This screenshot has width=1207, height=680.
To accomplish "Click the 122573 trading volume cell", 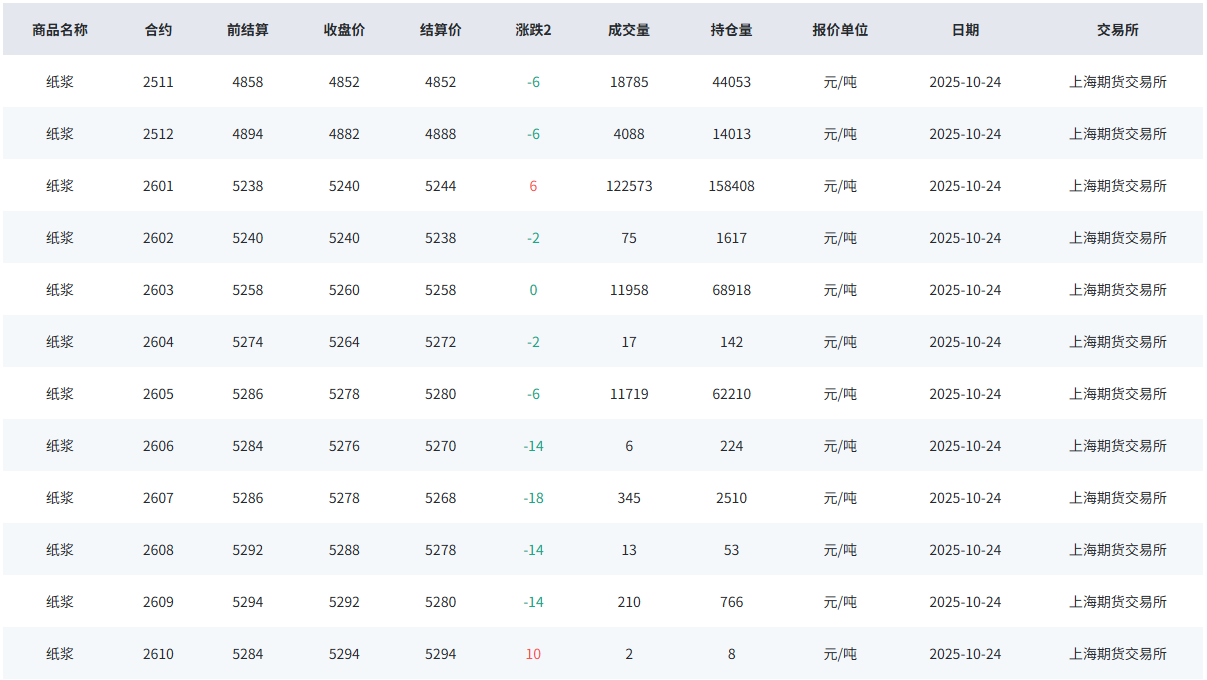I will [x=629, y=186].
